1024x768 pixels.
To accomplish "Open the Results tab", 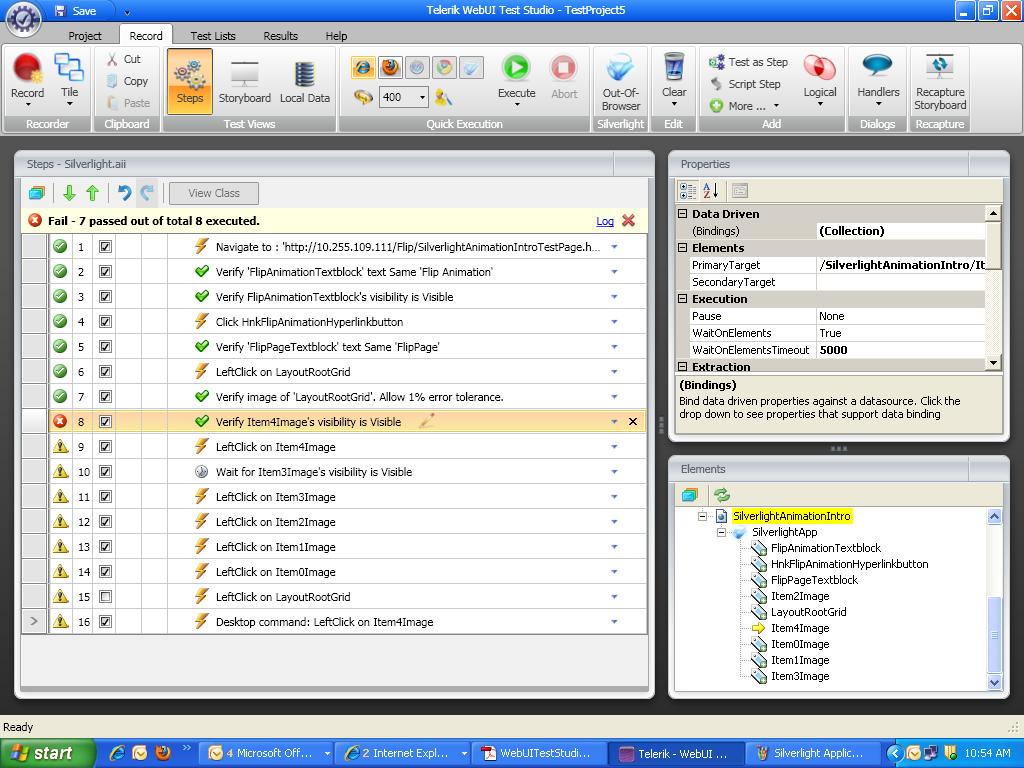I will pos(280,36).
